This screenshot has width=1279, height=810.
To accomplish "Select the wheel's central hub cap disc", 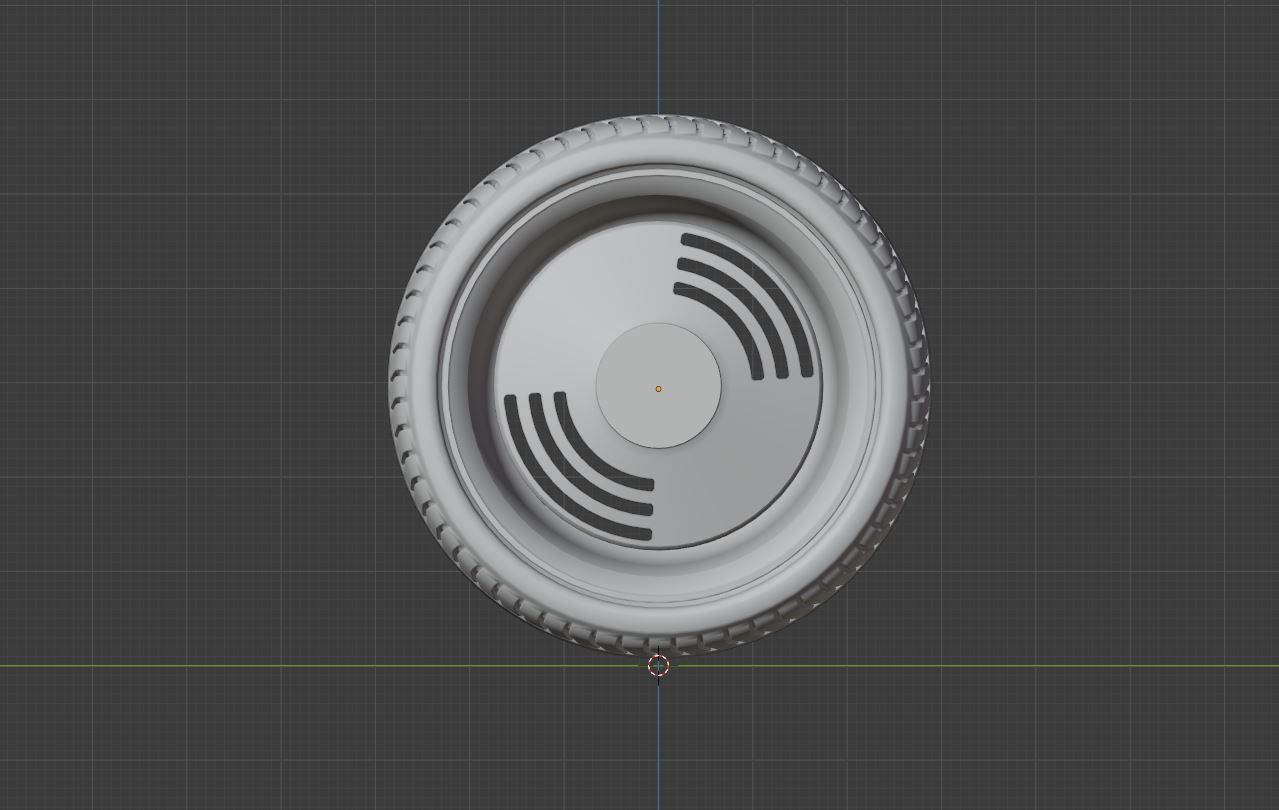I will [x=658, y=386].
